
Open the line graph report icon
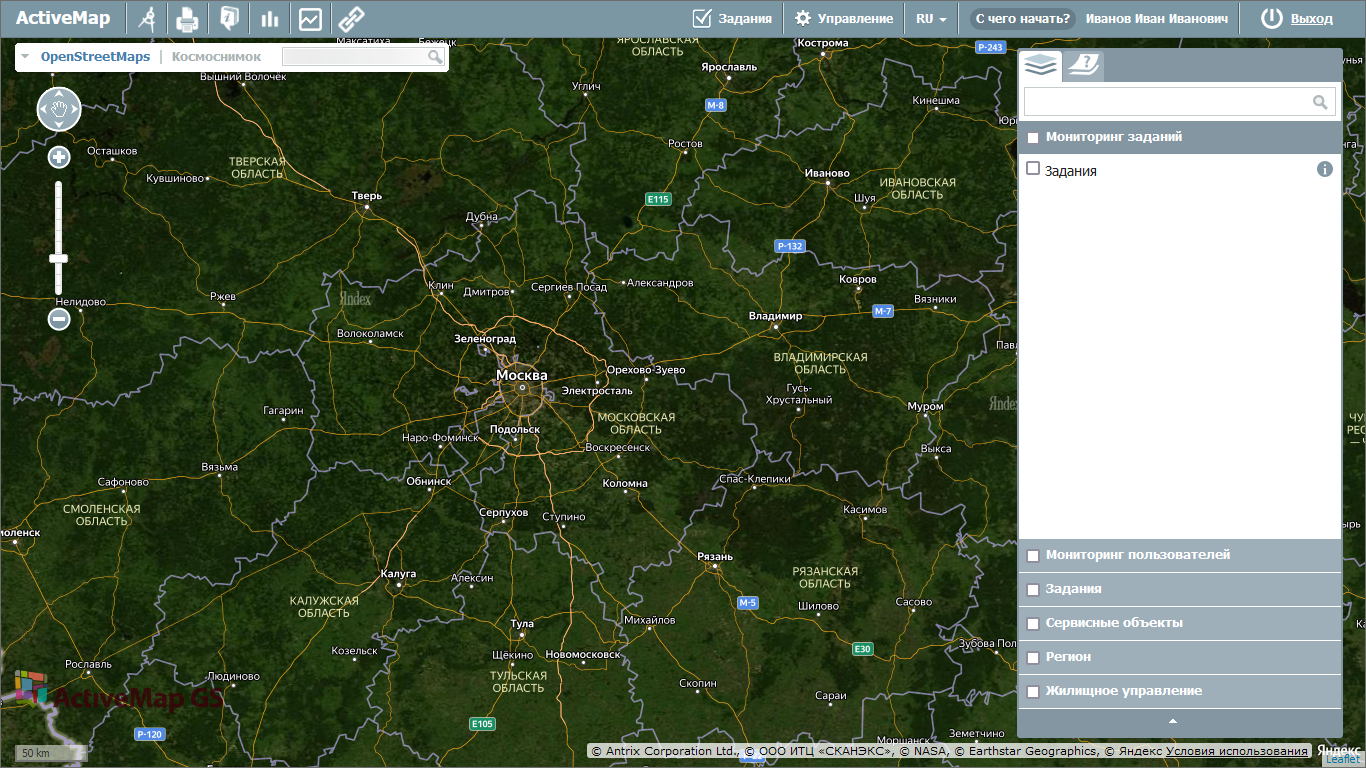coord(310,19)
